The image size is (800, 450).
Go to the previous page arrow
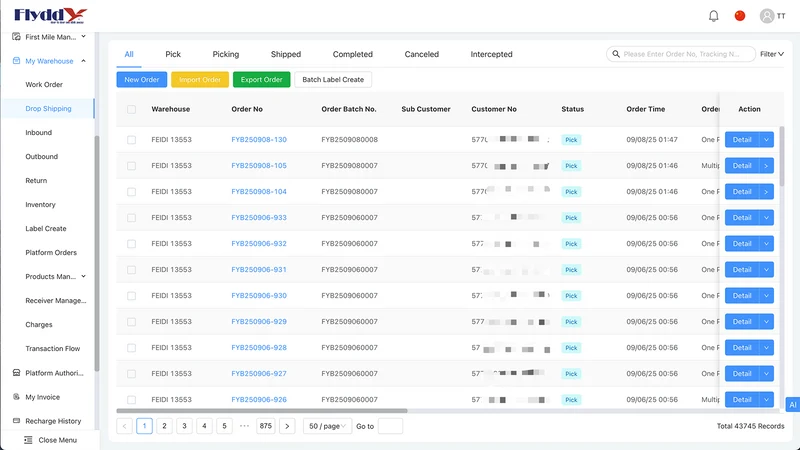tap(124, 426)
